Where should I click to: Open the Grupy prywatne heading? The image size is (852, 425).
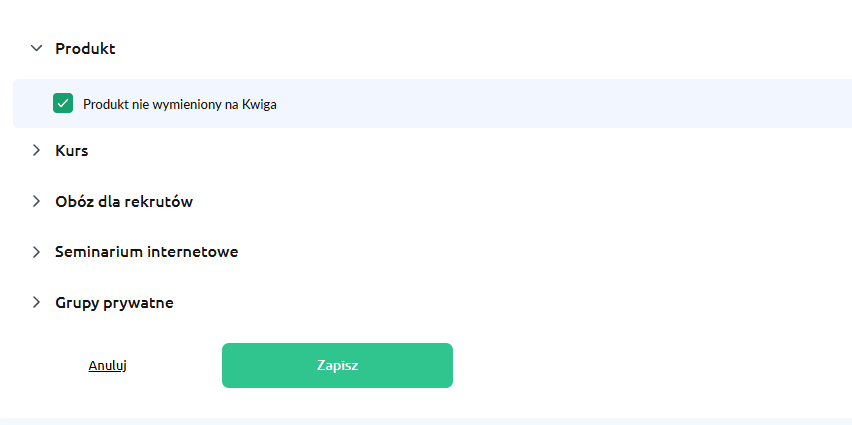tap(115, 303)
